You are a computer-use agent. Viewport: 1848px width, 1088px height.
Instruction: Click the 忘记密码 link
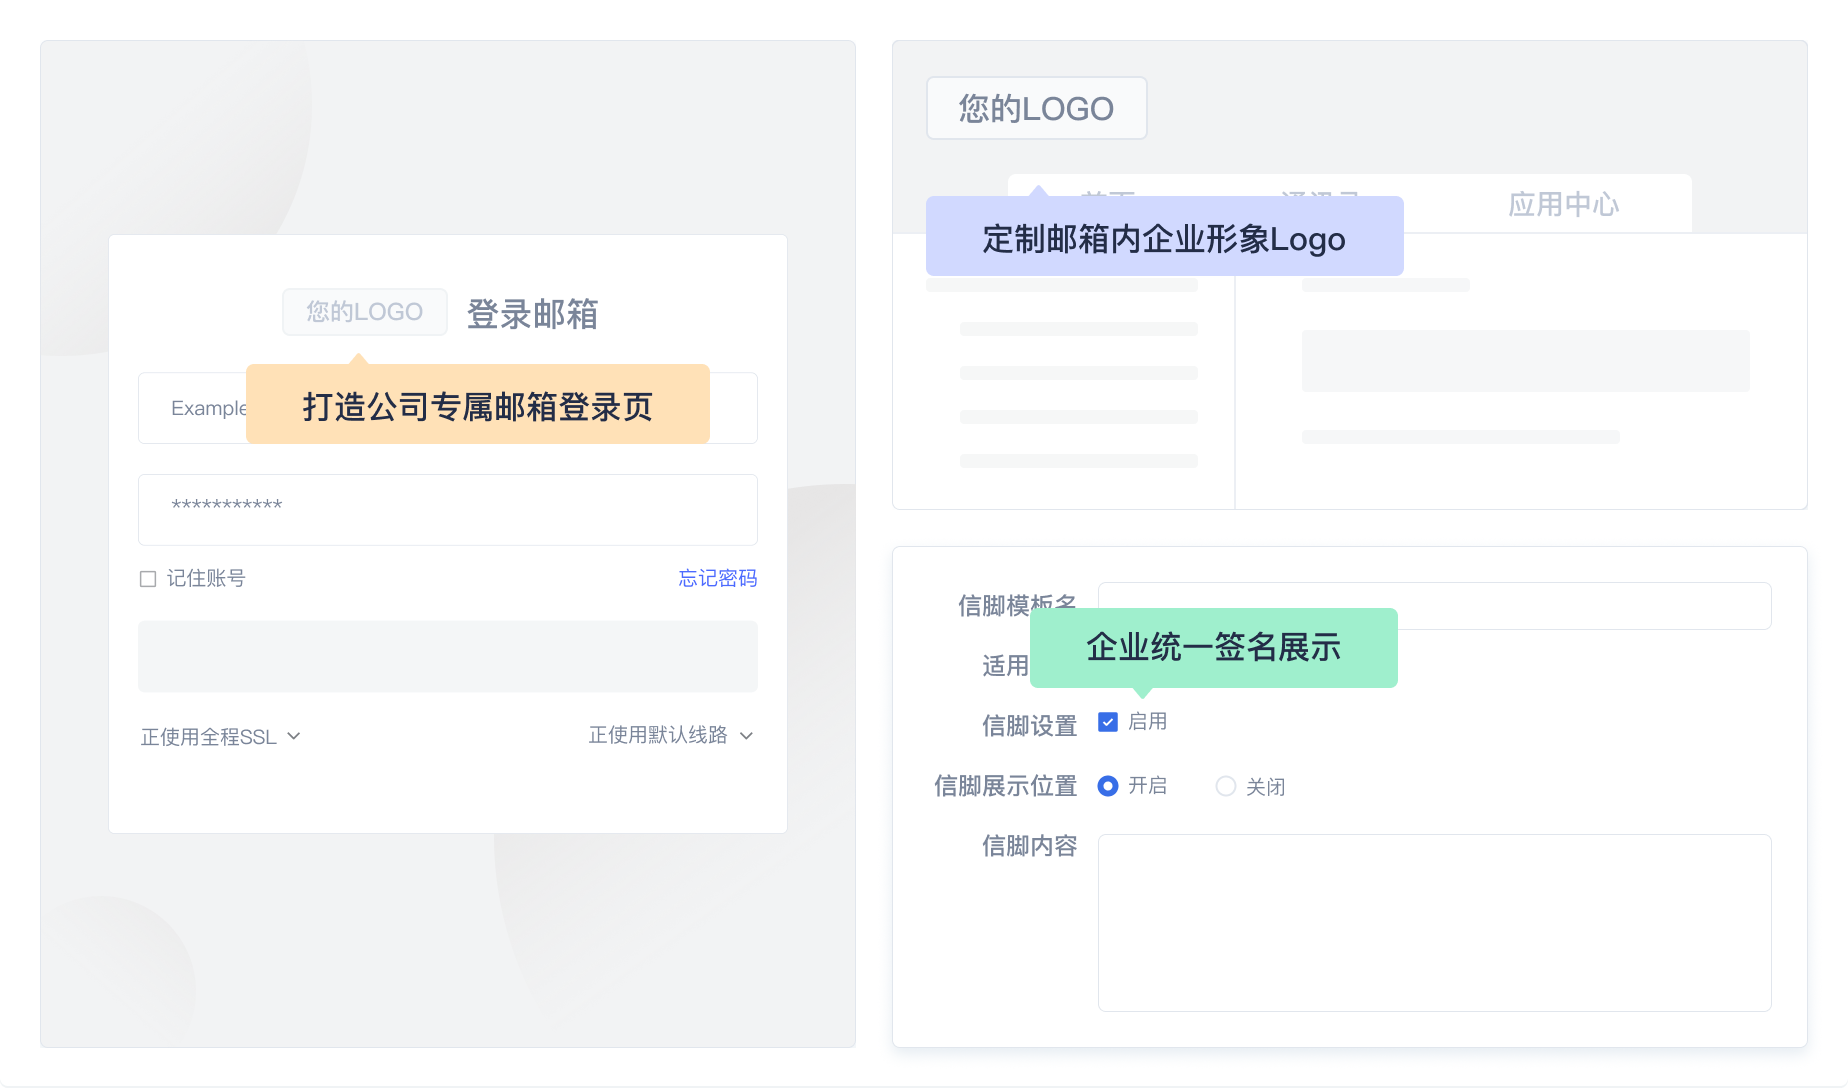(x=717, y=578)
